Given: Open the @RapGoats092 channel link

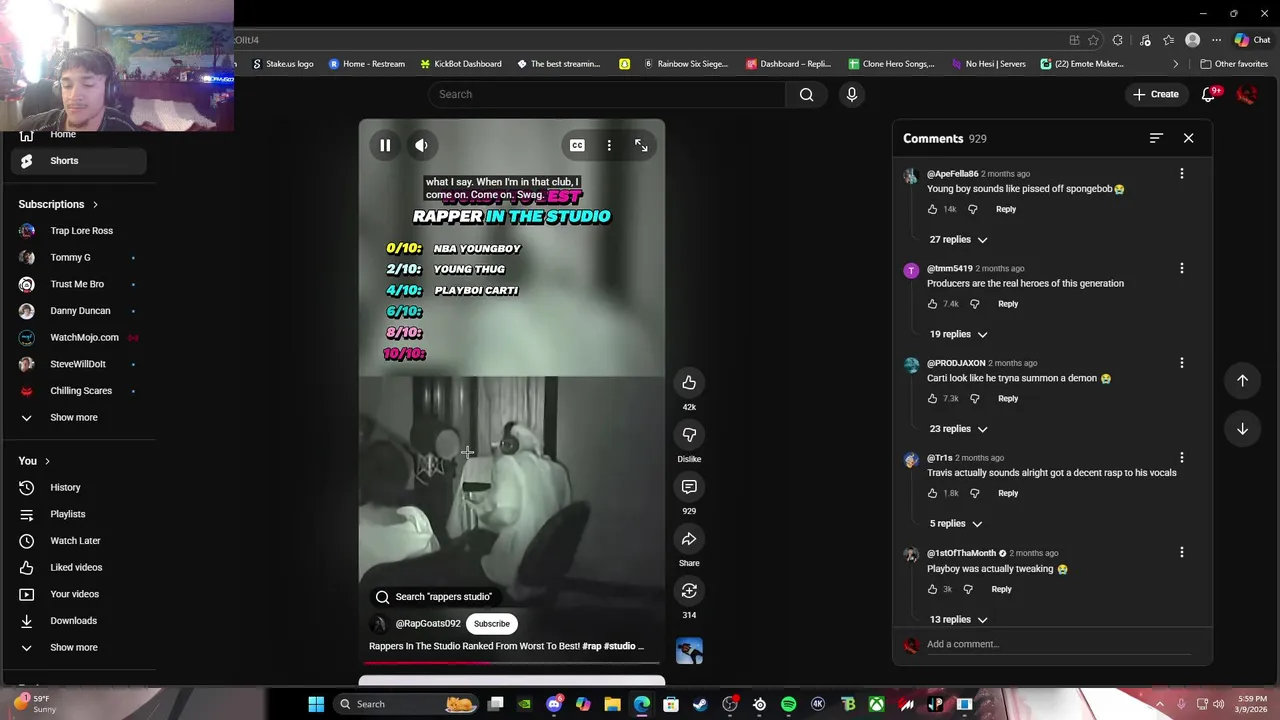Looking at the screenshot, I should tap(428, 624).
